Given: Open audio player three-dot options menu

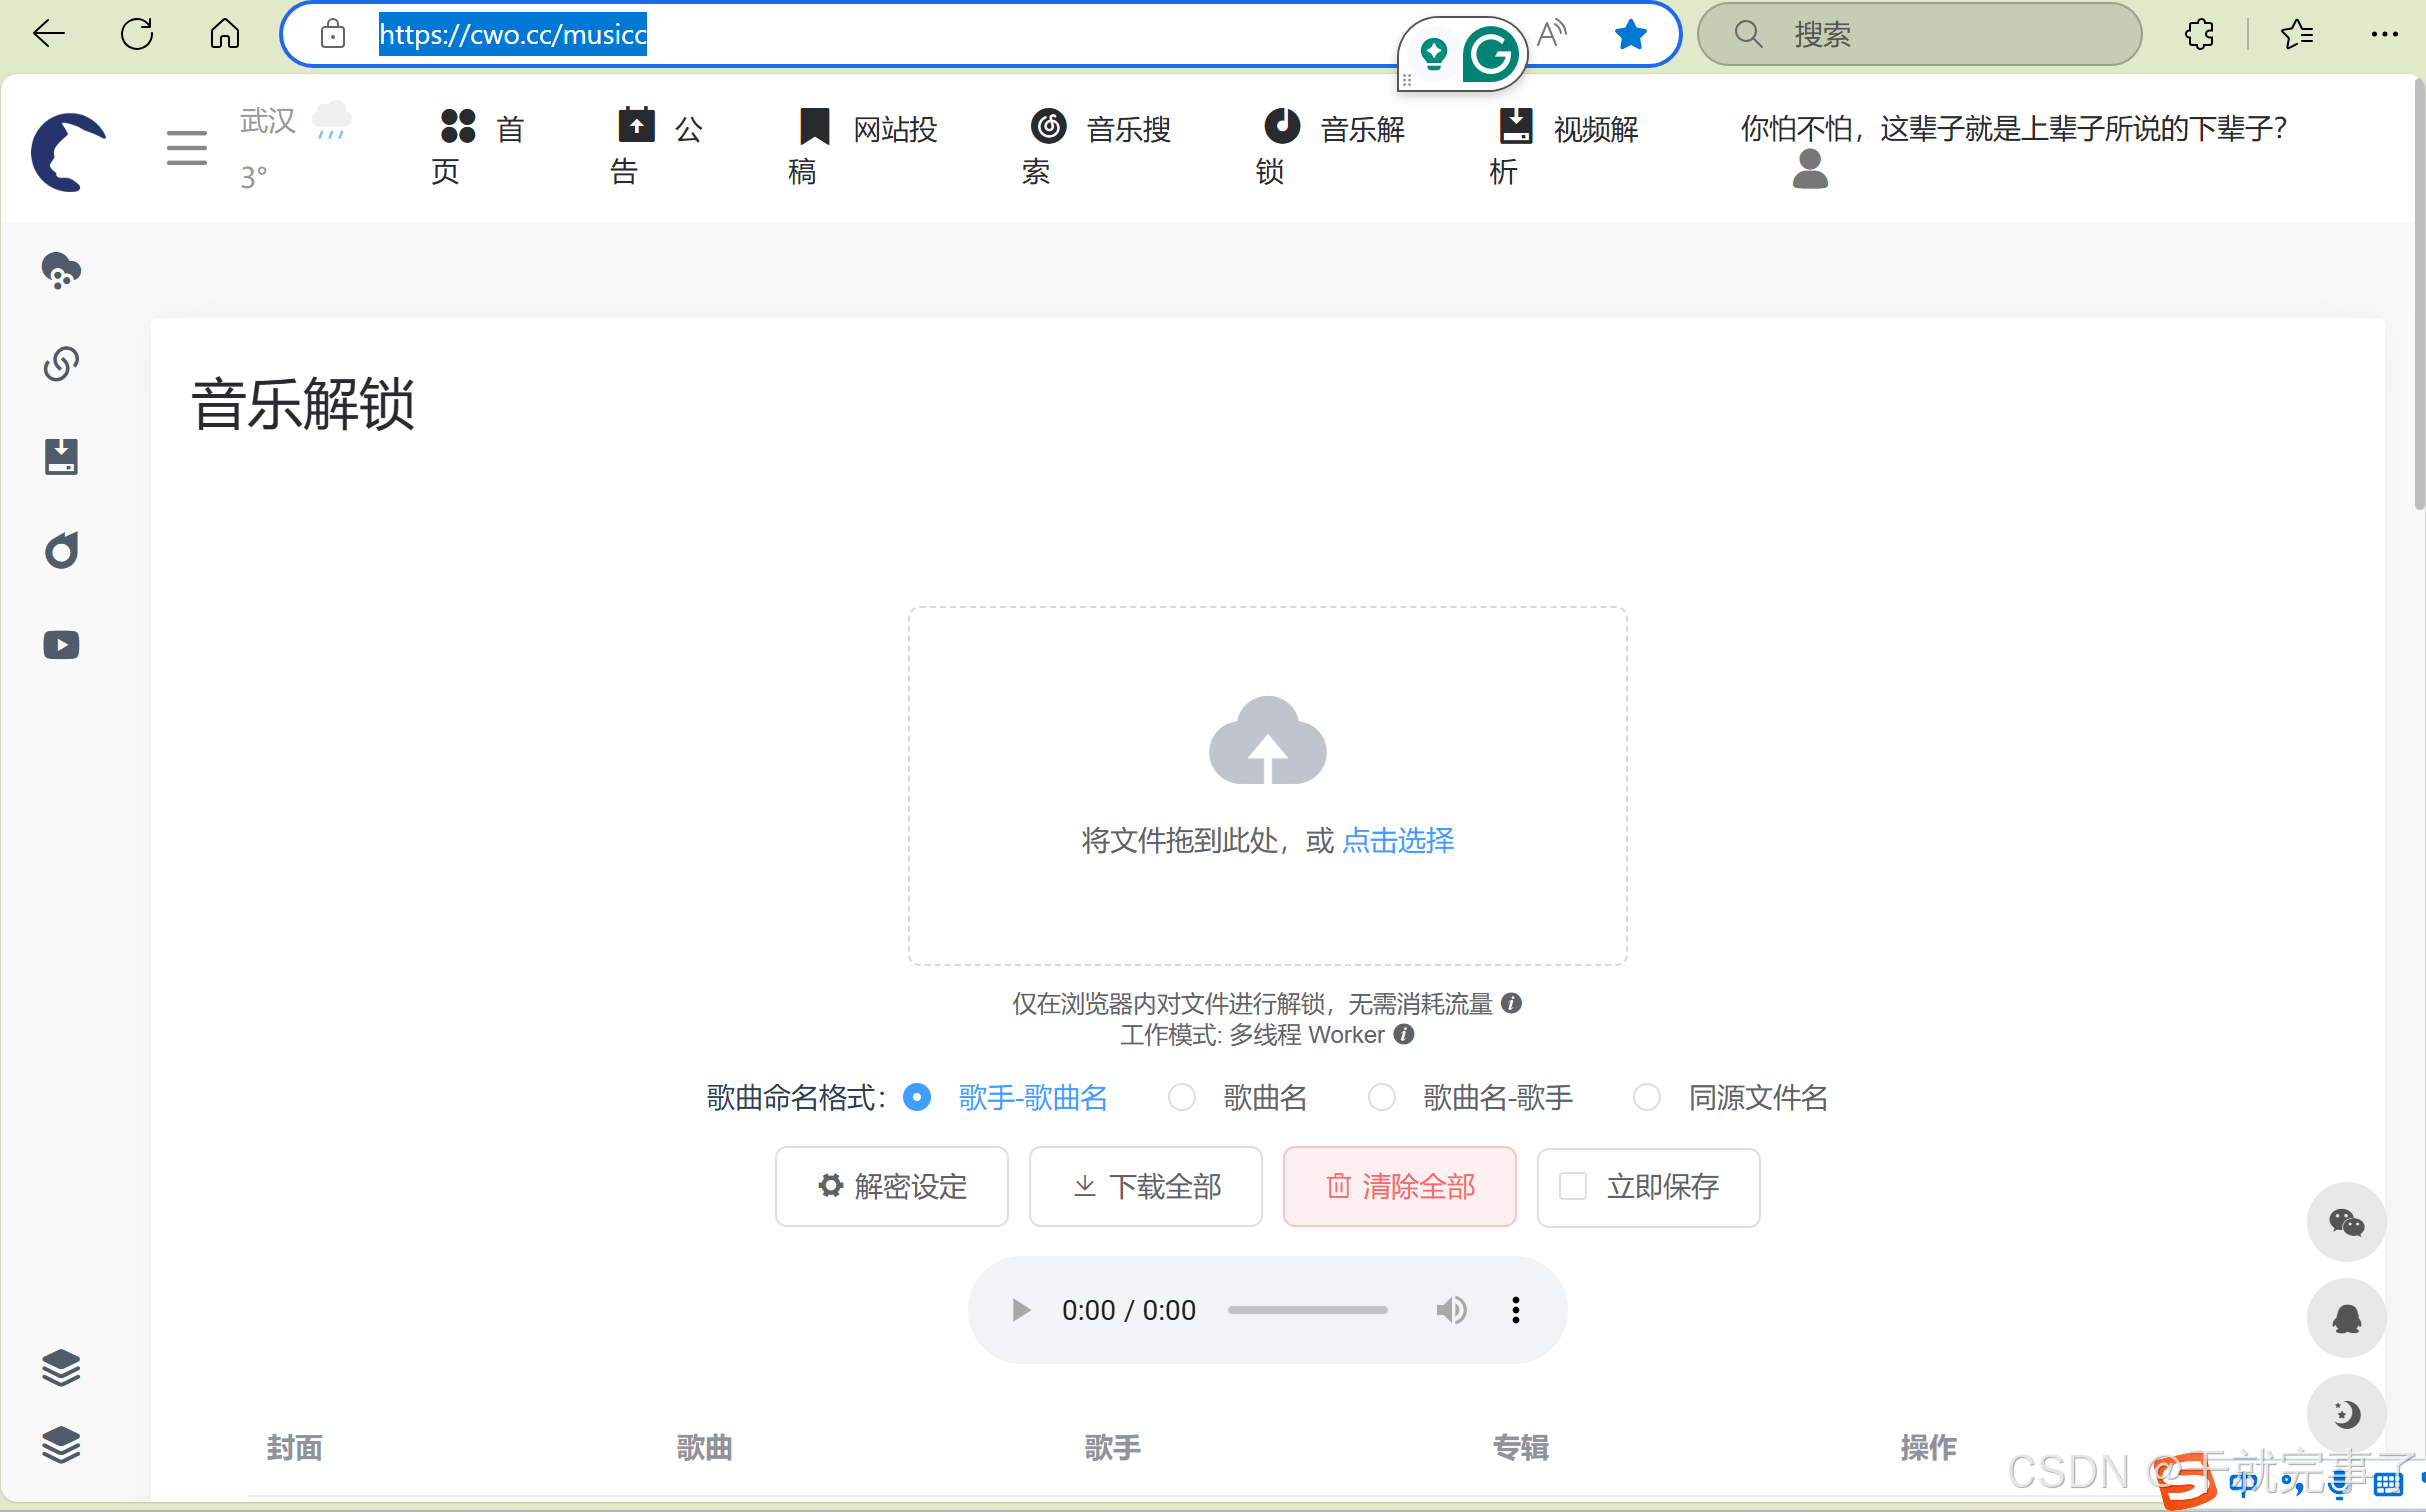Looking at the screenshot, I should pyautogui.click(x=1515, y=1310).
